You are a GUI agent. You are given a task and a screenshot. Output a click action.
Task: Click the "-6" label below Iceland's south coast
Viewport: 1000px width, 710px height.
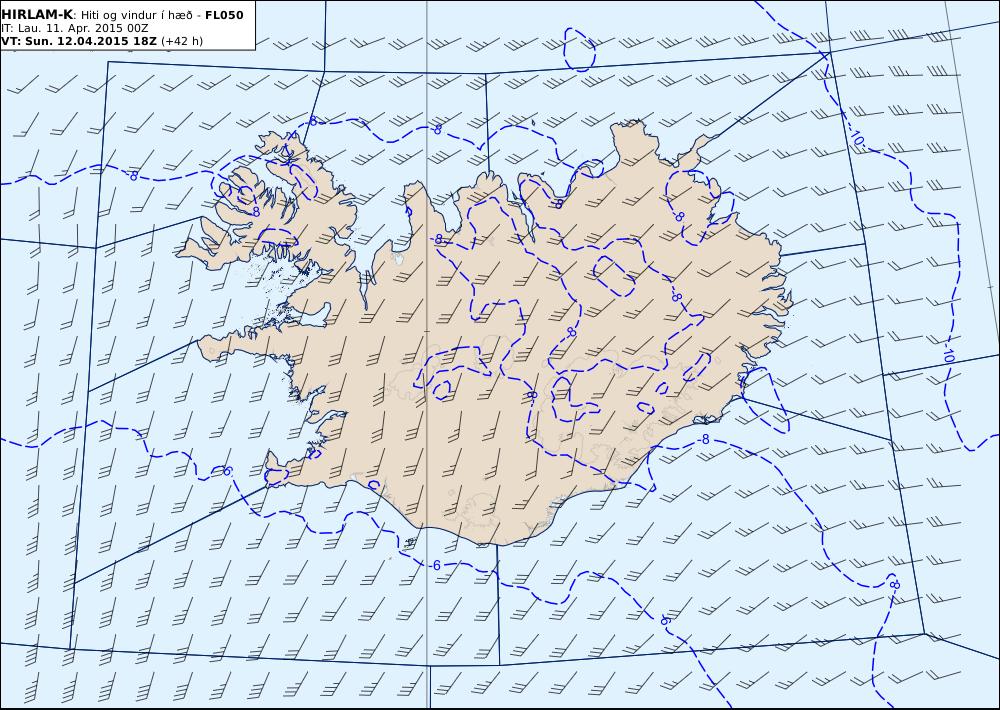coord(435,565)
